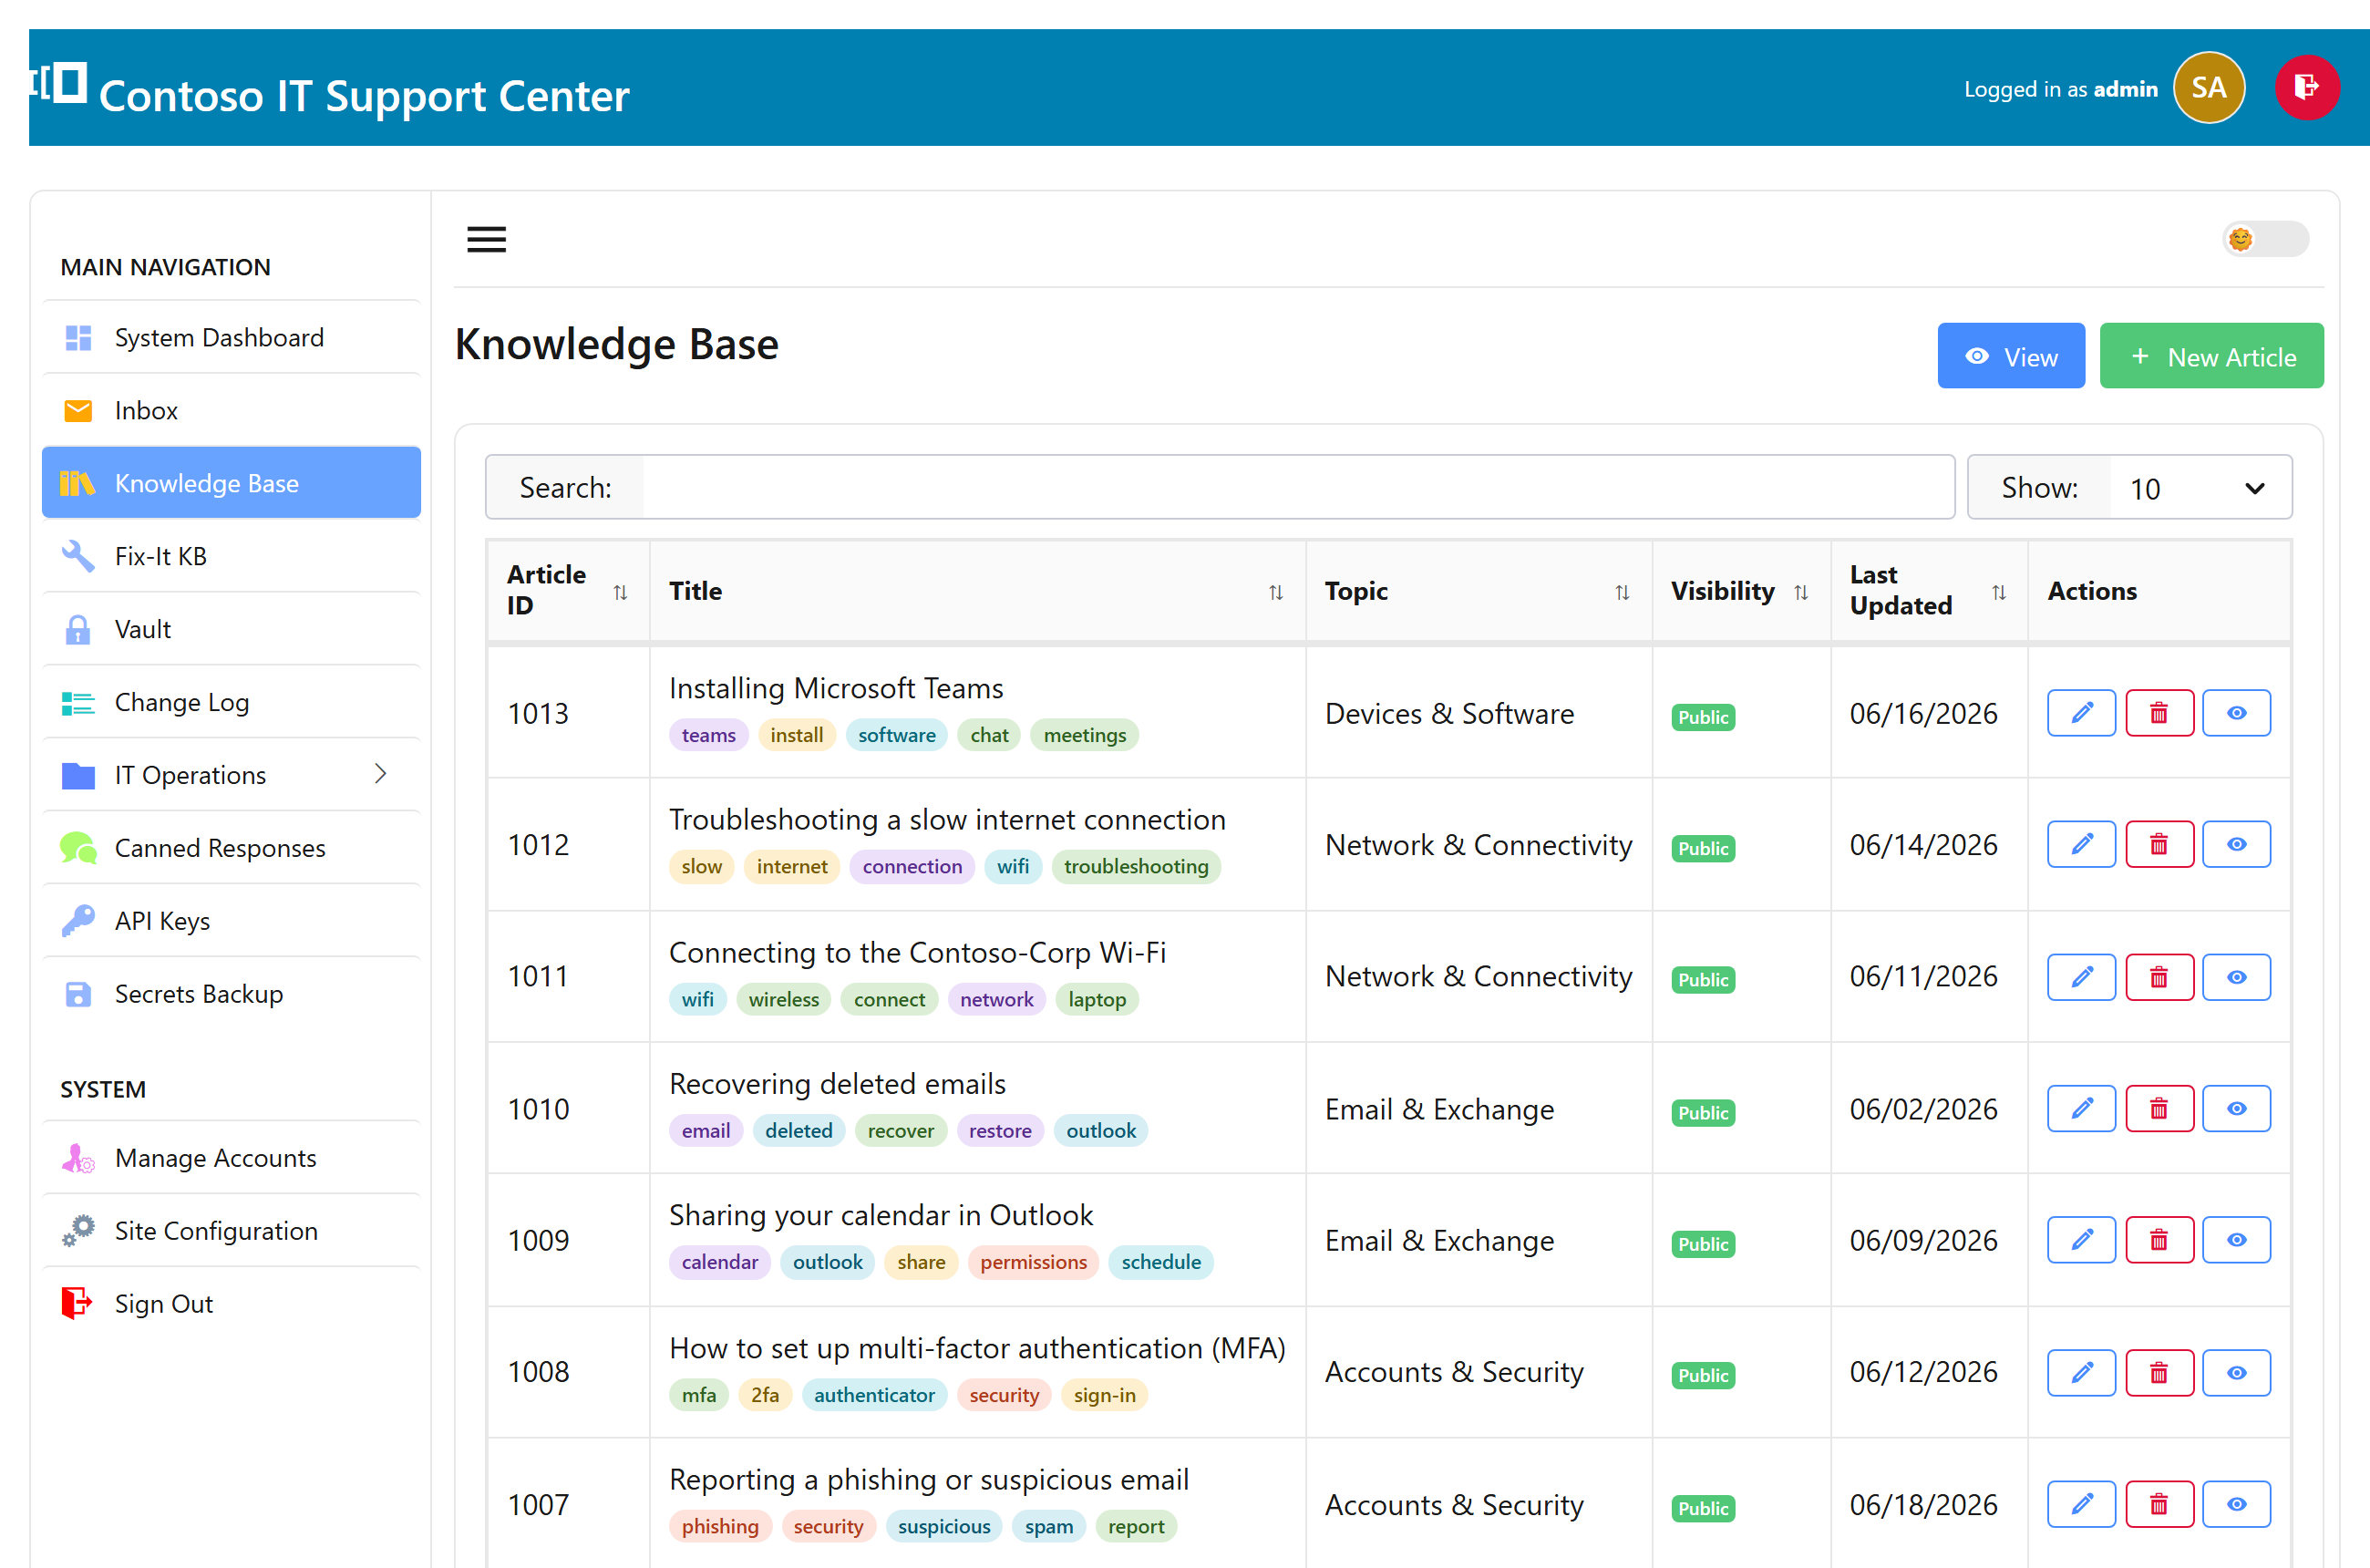Open System Dashboard in navigation

[231, 338]
